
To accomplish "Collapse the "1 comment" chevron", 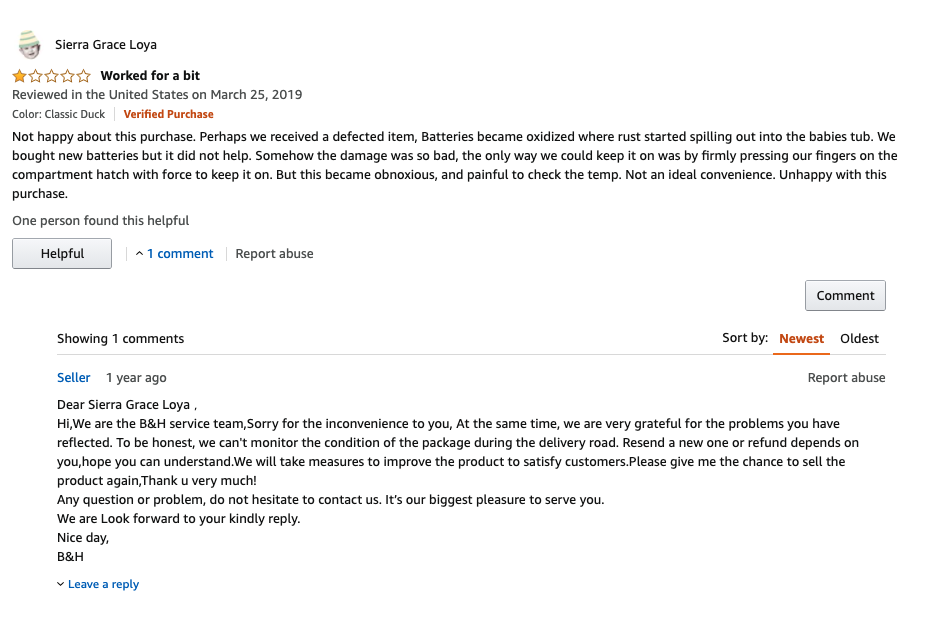I will coord(140,254).
